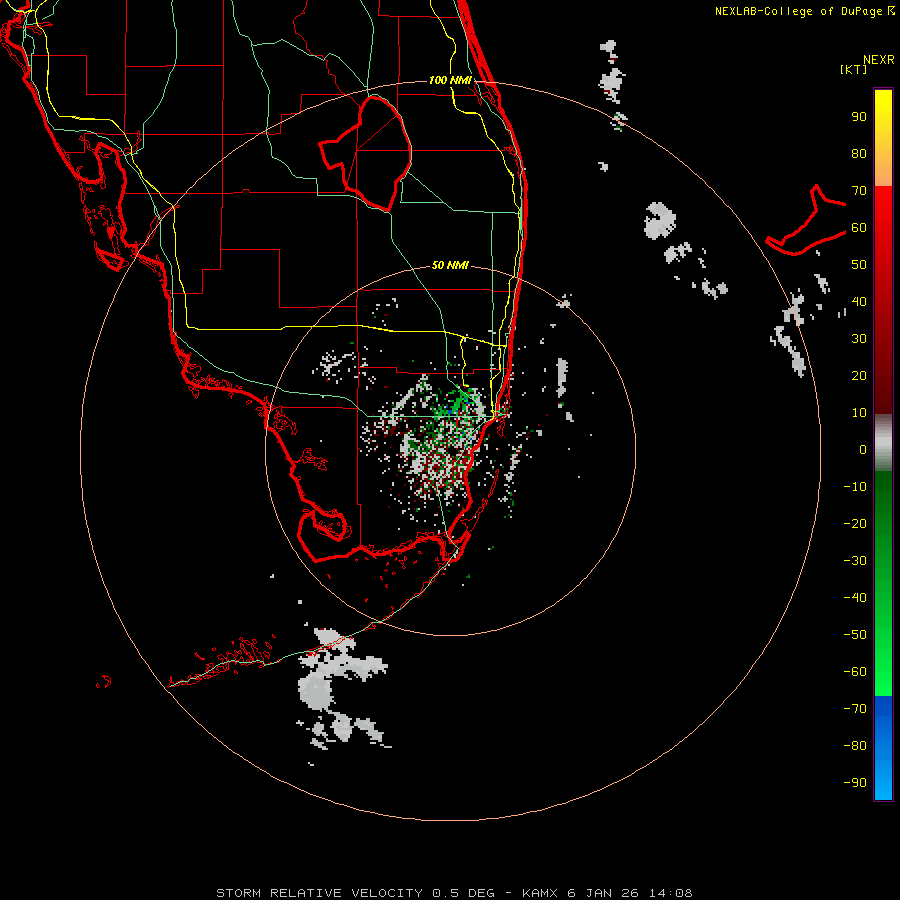Select the -70 value on velocity scale

coord(855,708)
